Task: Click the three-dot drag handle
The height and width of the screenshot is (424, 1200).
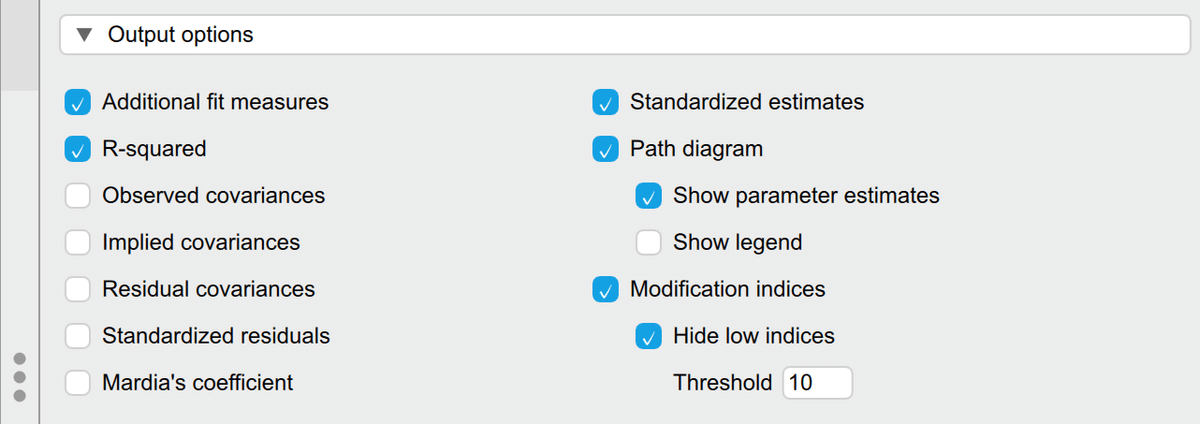Action: point(18,376)
